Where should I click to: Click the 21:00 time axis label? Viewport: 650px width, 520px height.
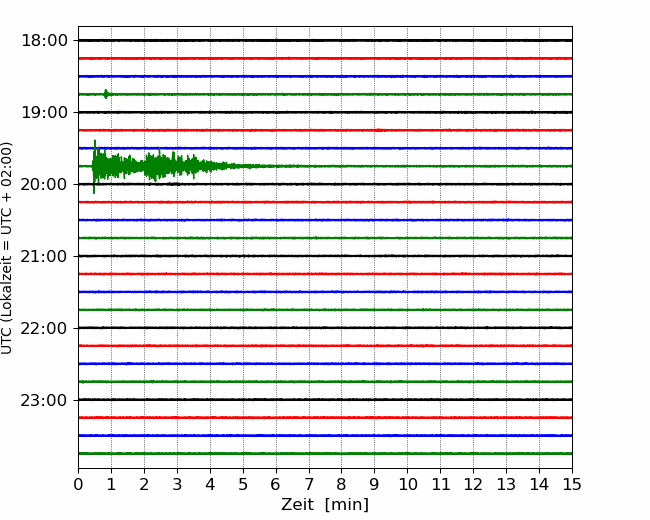pos(44,256)
